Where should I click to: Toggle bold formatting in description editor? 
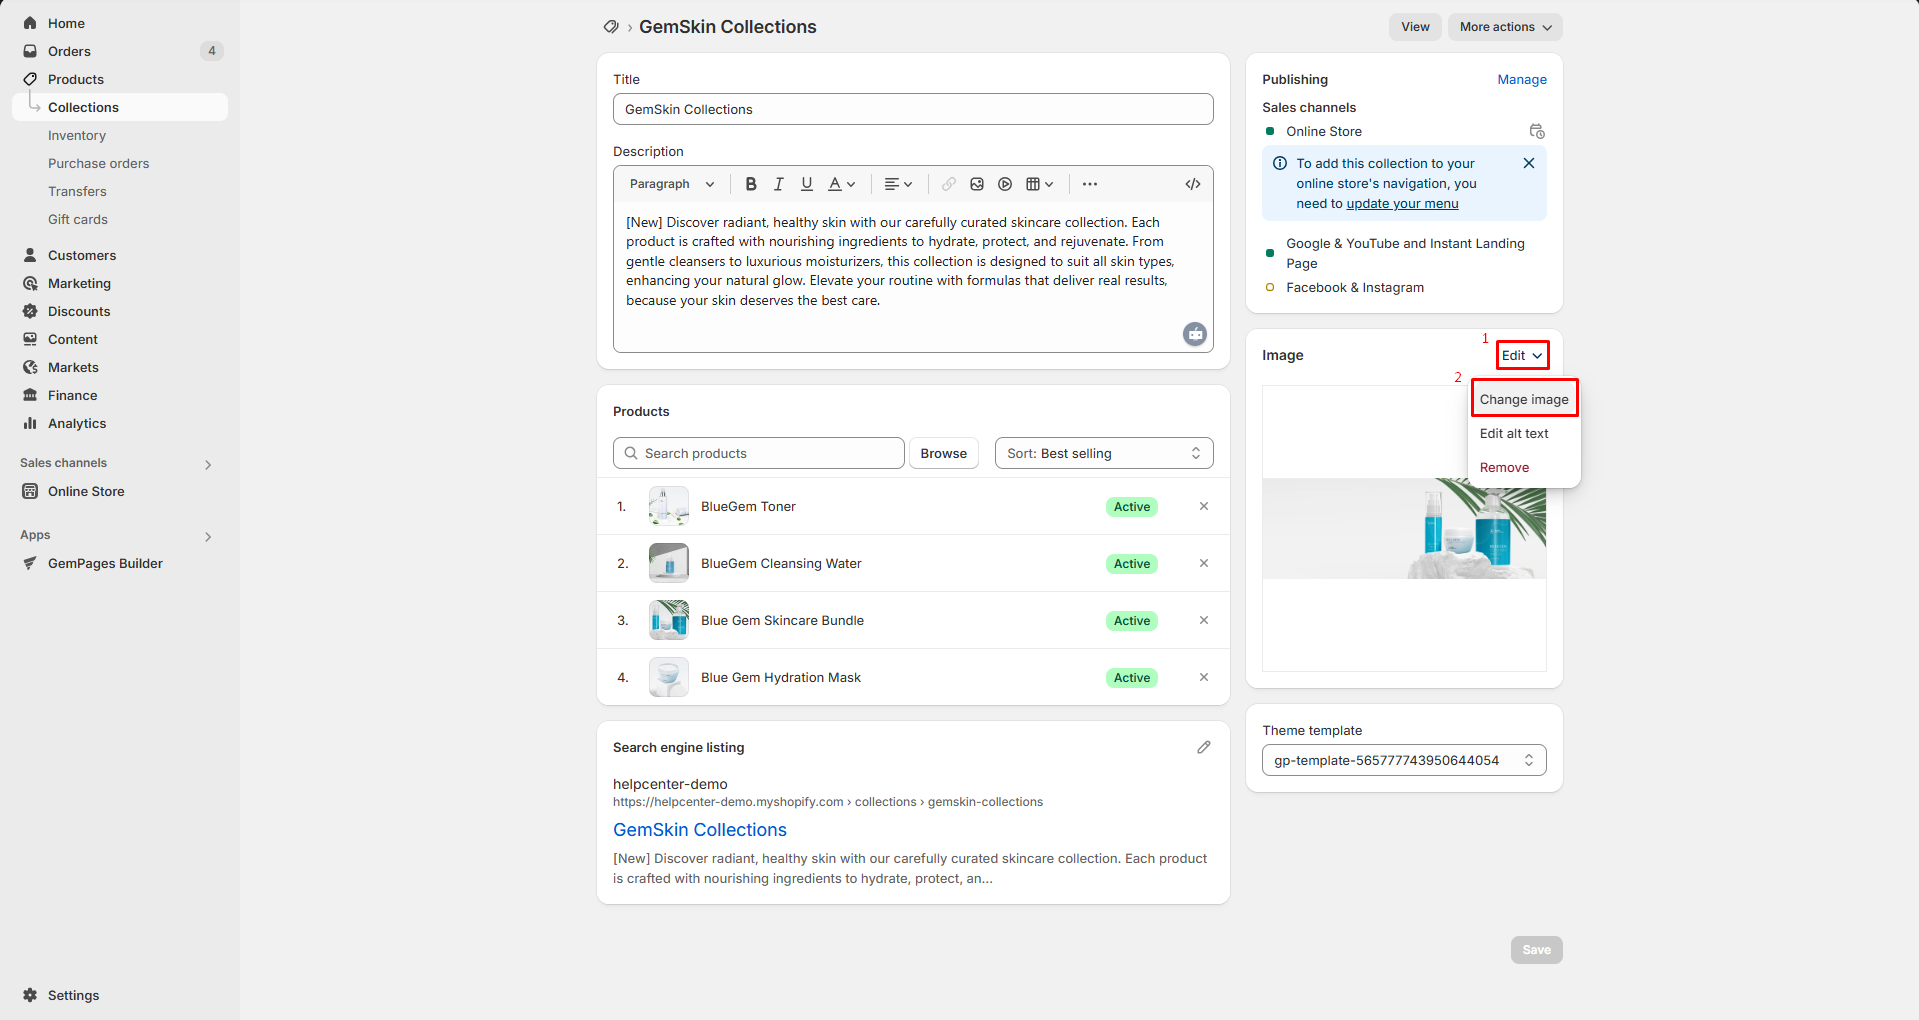[x=751, y=184]
